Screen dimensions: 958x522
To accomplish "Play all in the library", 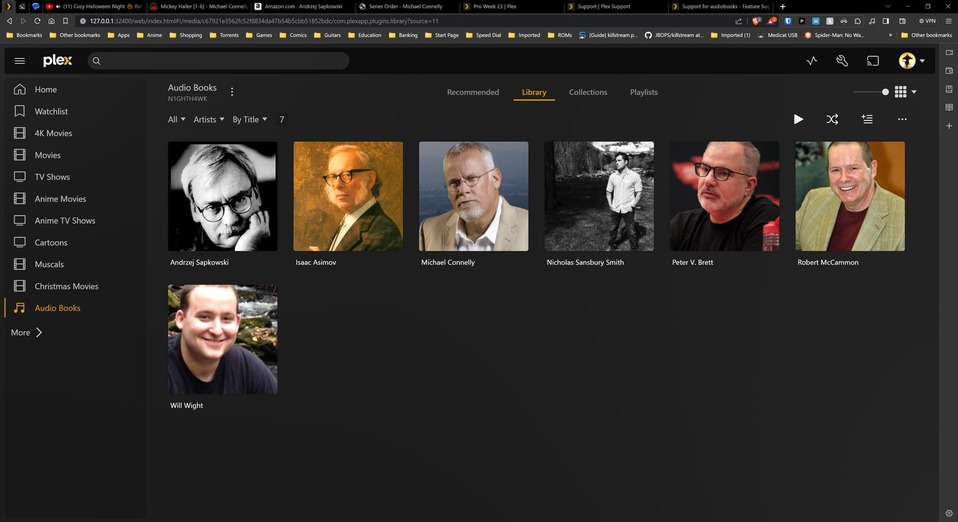I will (x=798, y=119).
